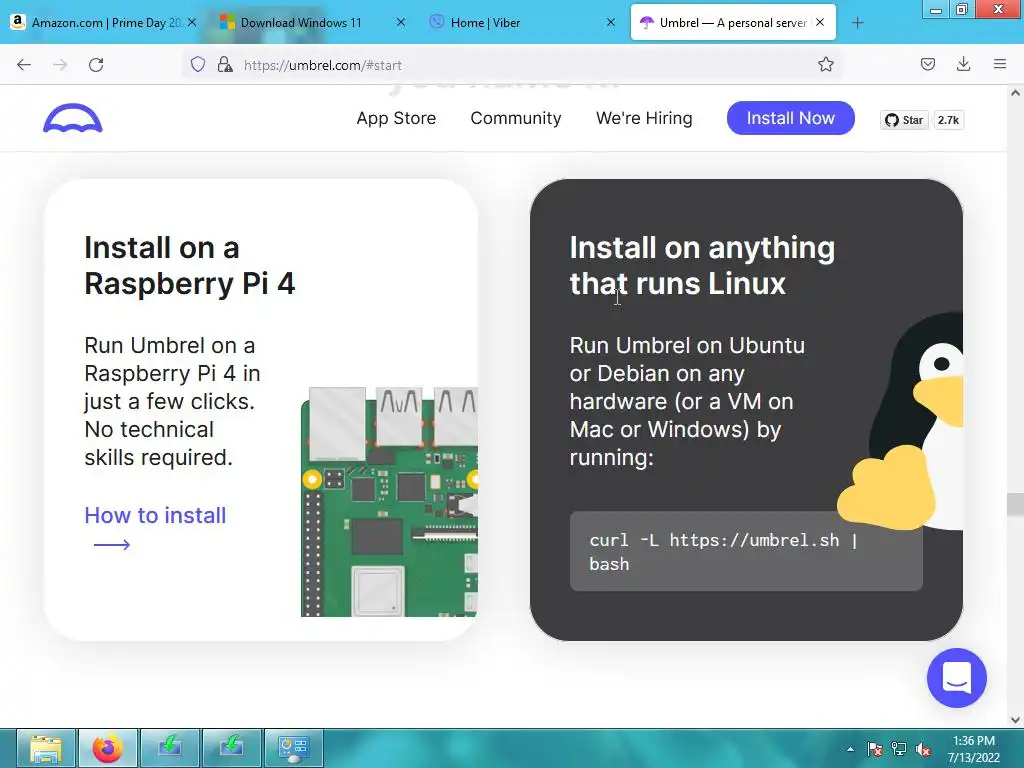Close the Home | Viber tab
This screenshot has height=768, width=1024.
coord(611,22)
